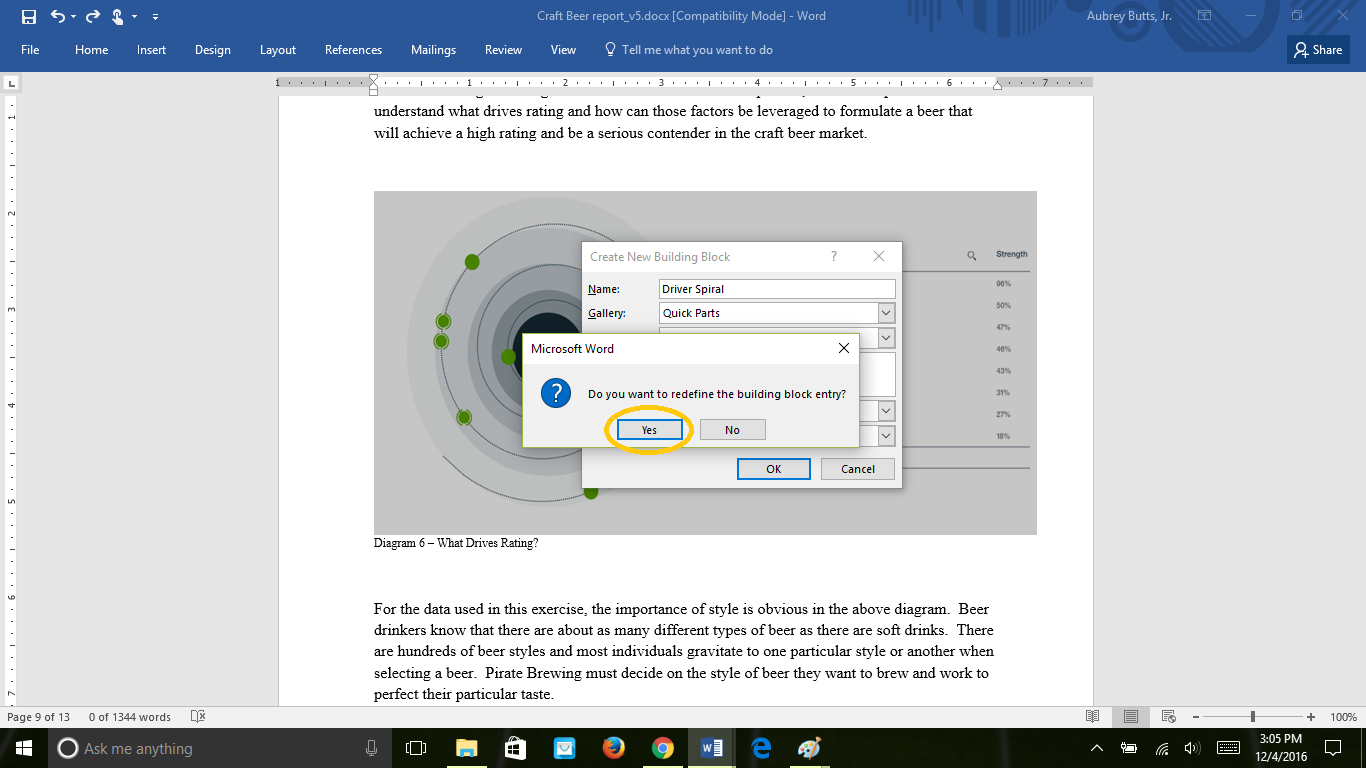Screen dimensions: 1366x768
Task: Customize Quick Access Toolbar arrow
Action: (156, 17)
